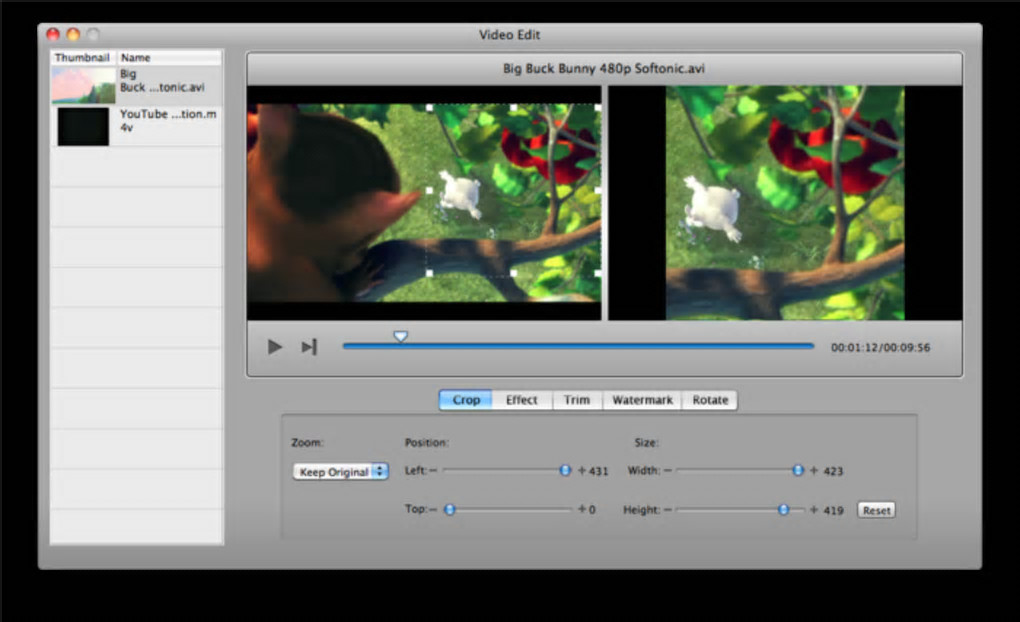Decrease Left position with minus button
This screenshot has width=1020, height=622.
433,470
